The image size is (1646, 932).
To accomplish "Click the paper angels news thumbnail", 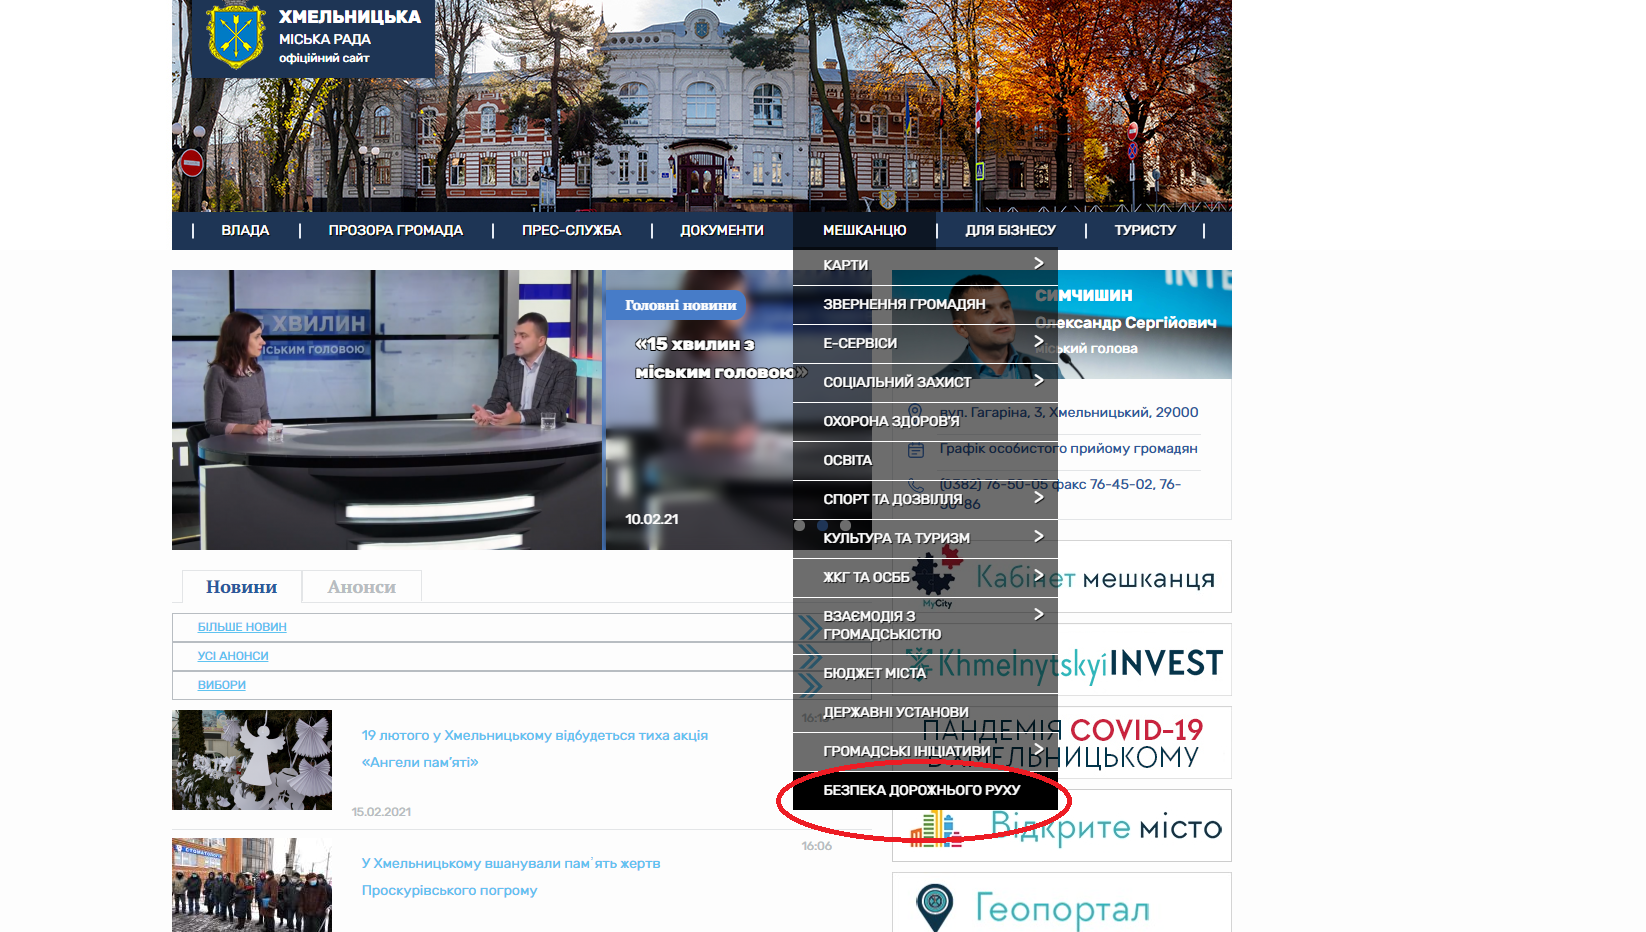I will (252, 760).
